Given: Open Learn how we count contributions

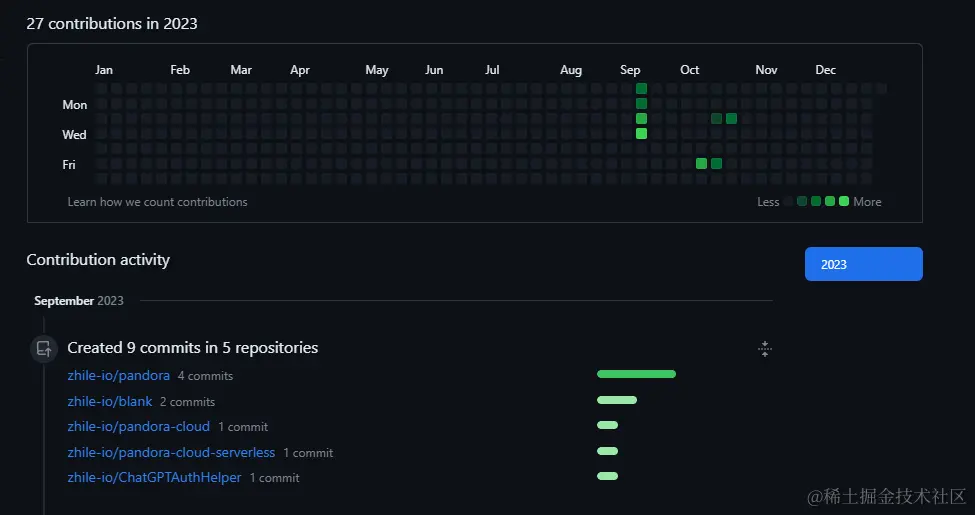Looking at the screenshot, I should (157, 202).
